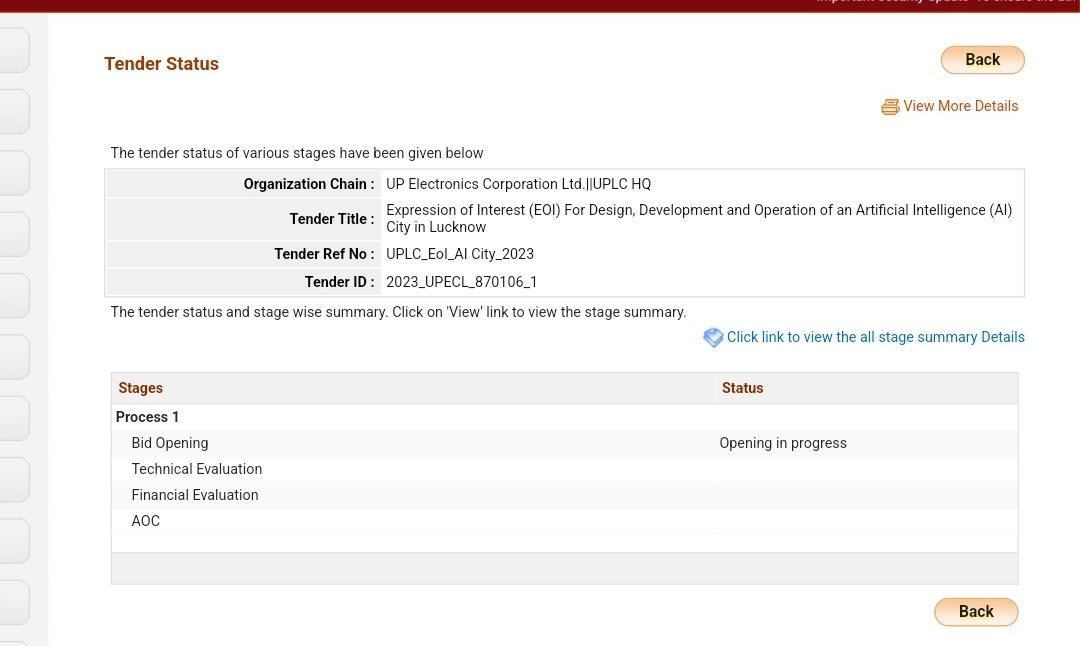This screenshot has height=646, width=1080.
Task: Select the Tender ID value 2023_UPECL_870106_1
Action: [x=461, y=282]
